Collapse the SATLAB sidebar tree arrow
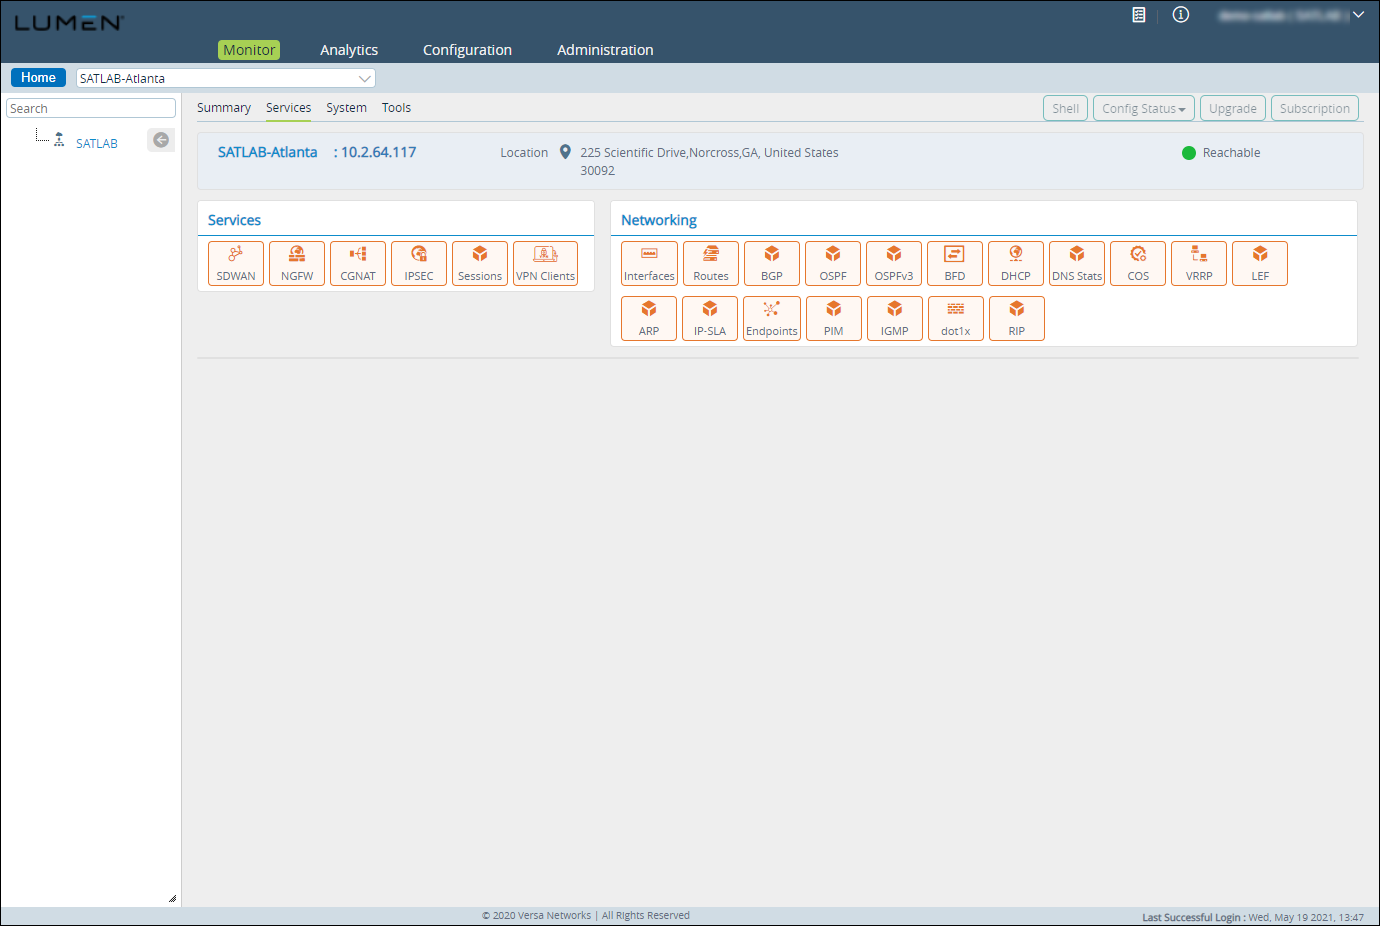1380x926 pixels. pos(160,140)
